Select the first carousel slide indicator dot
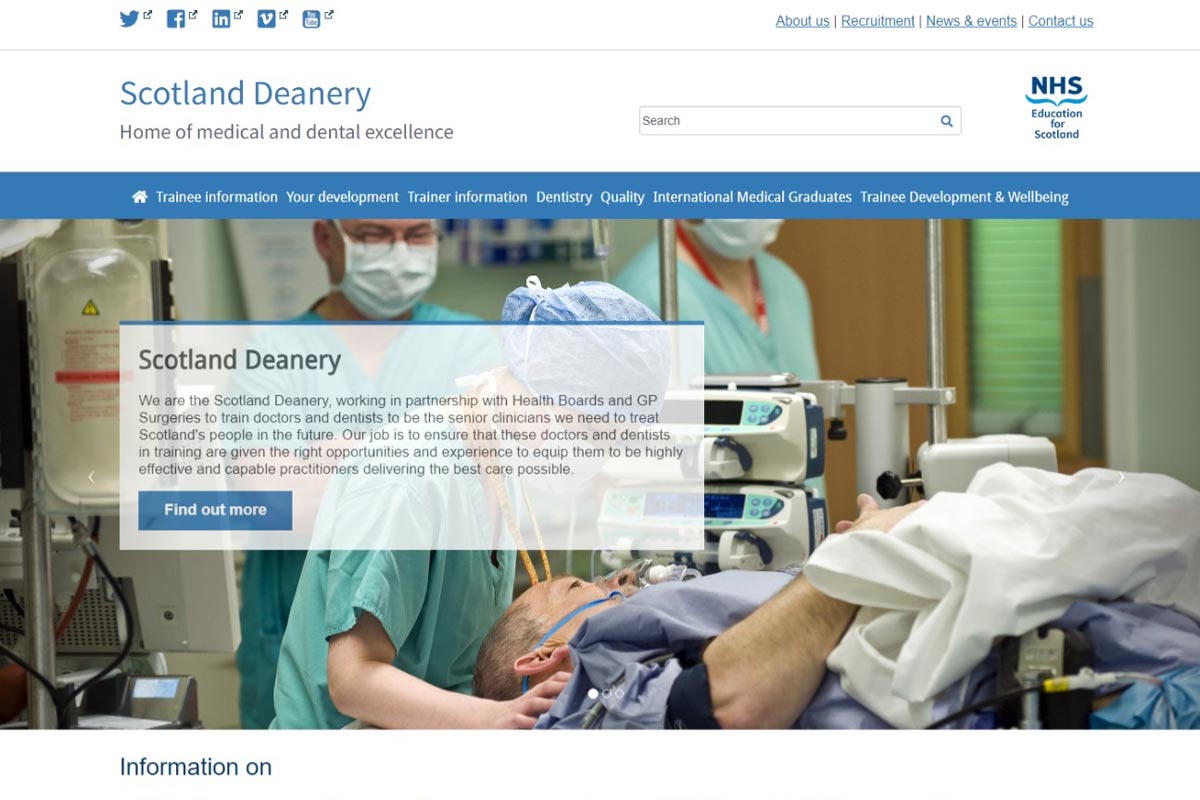 [593, 693]
